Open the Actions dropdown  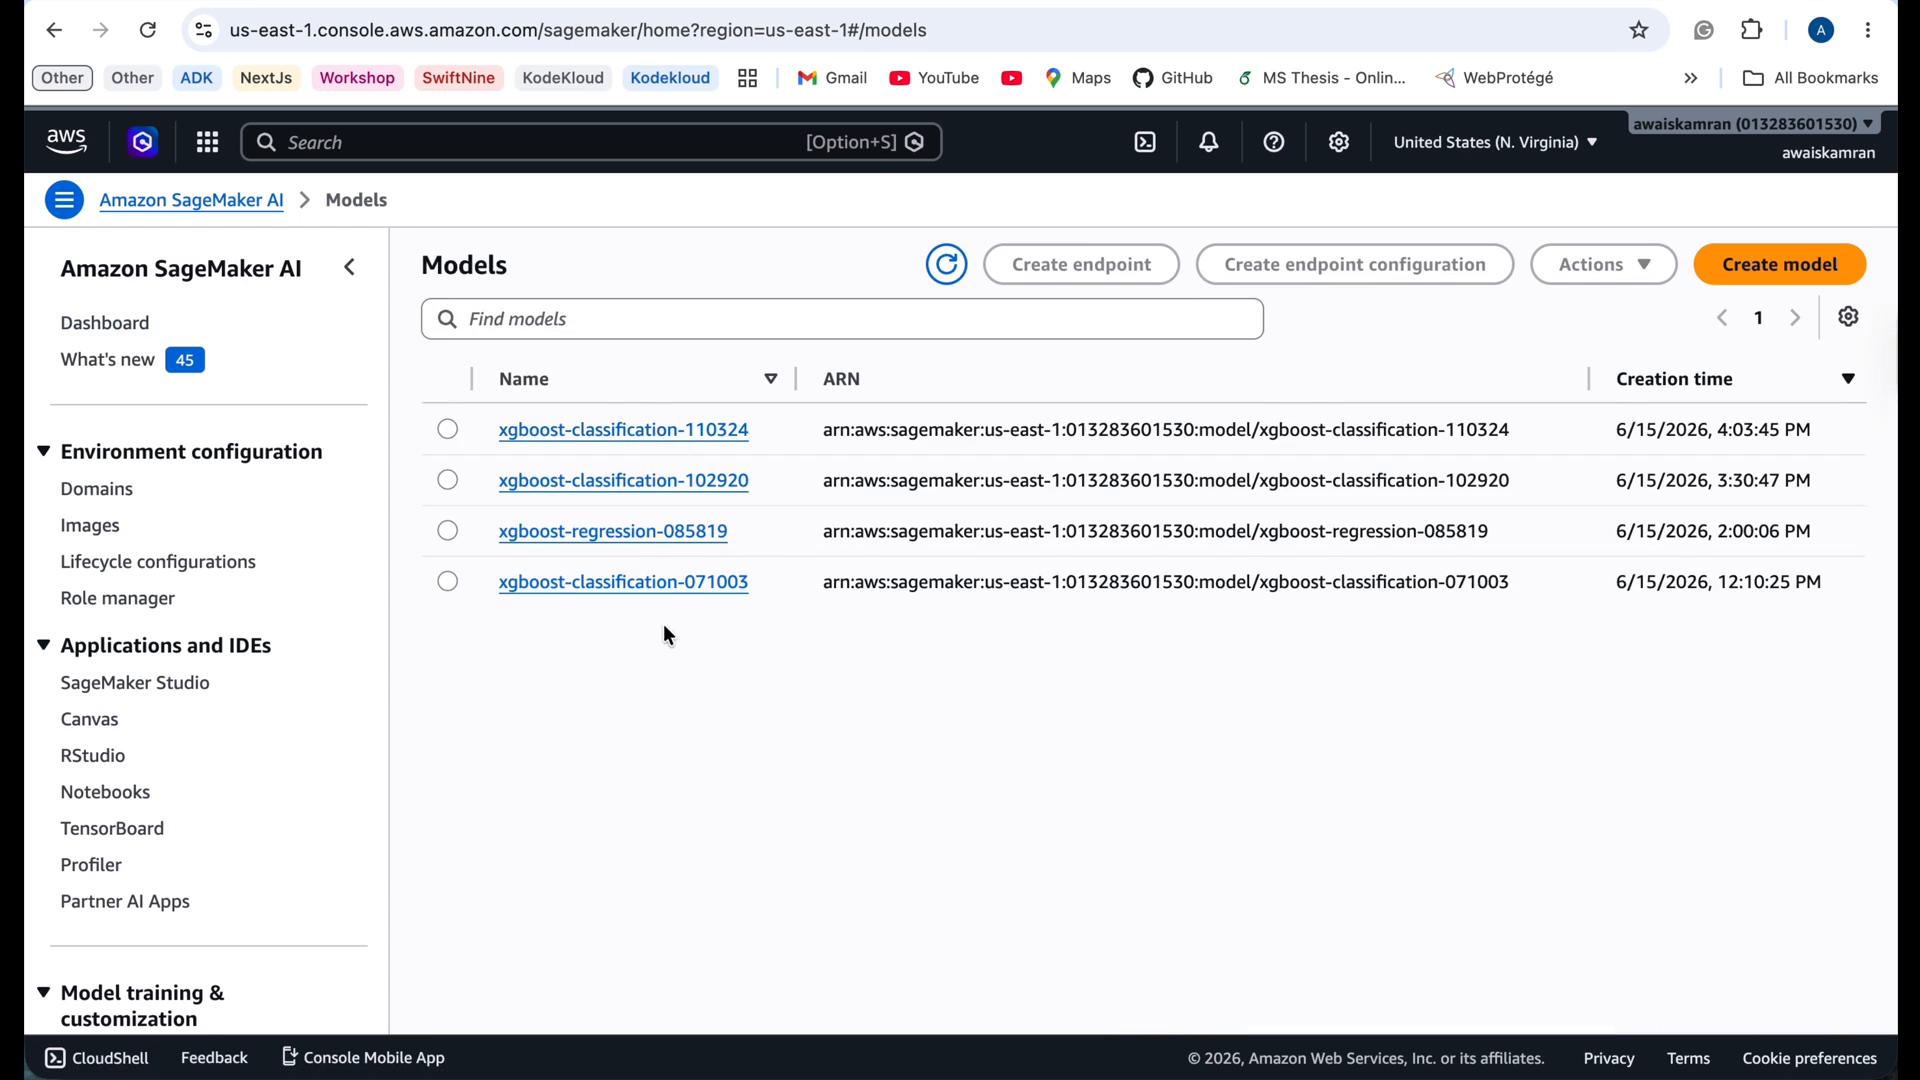(x=1603, y=264)
